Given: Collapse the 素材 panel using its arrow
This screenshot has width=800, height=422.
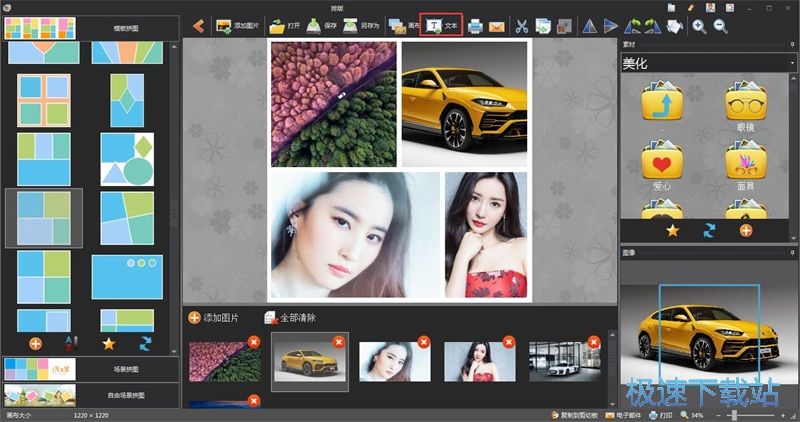Looking at the screenshot, I should coord(791,44).
